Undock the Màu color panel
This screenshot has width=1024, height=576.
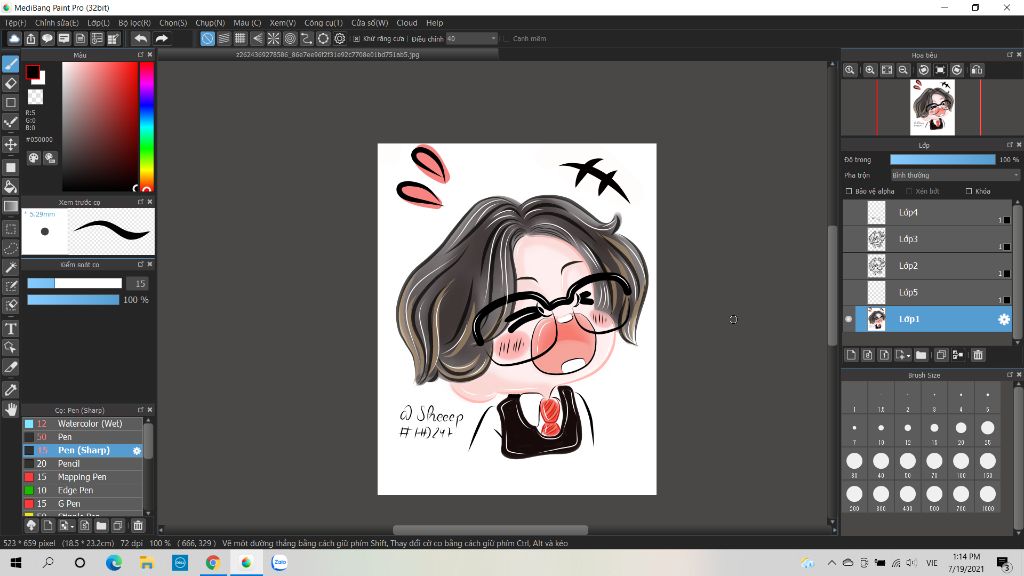[140, 55]
